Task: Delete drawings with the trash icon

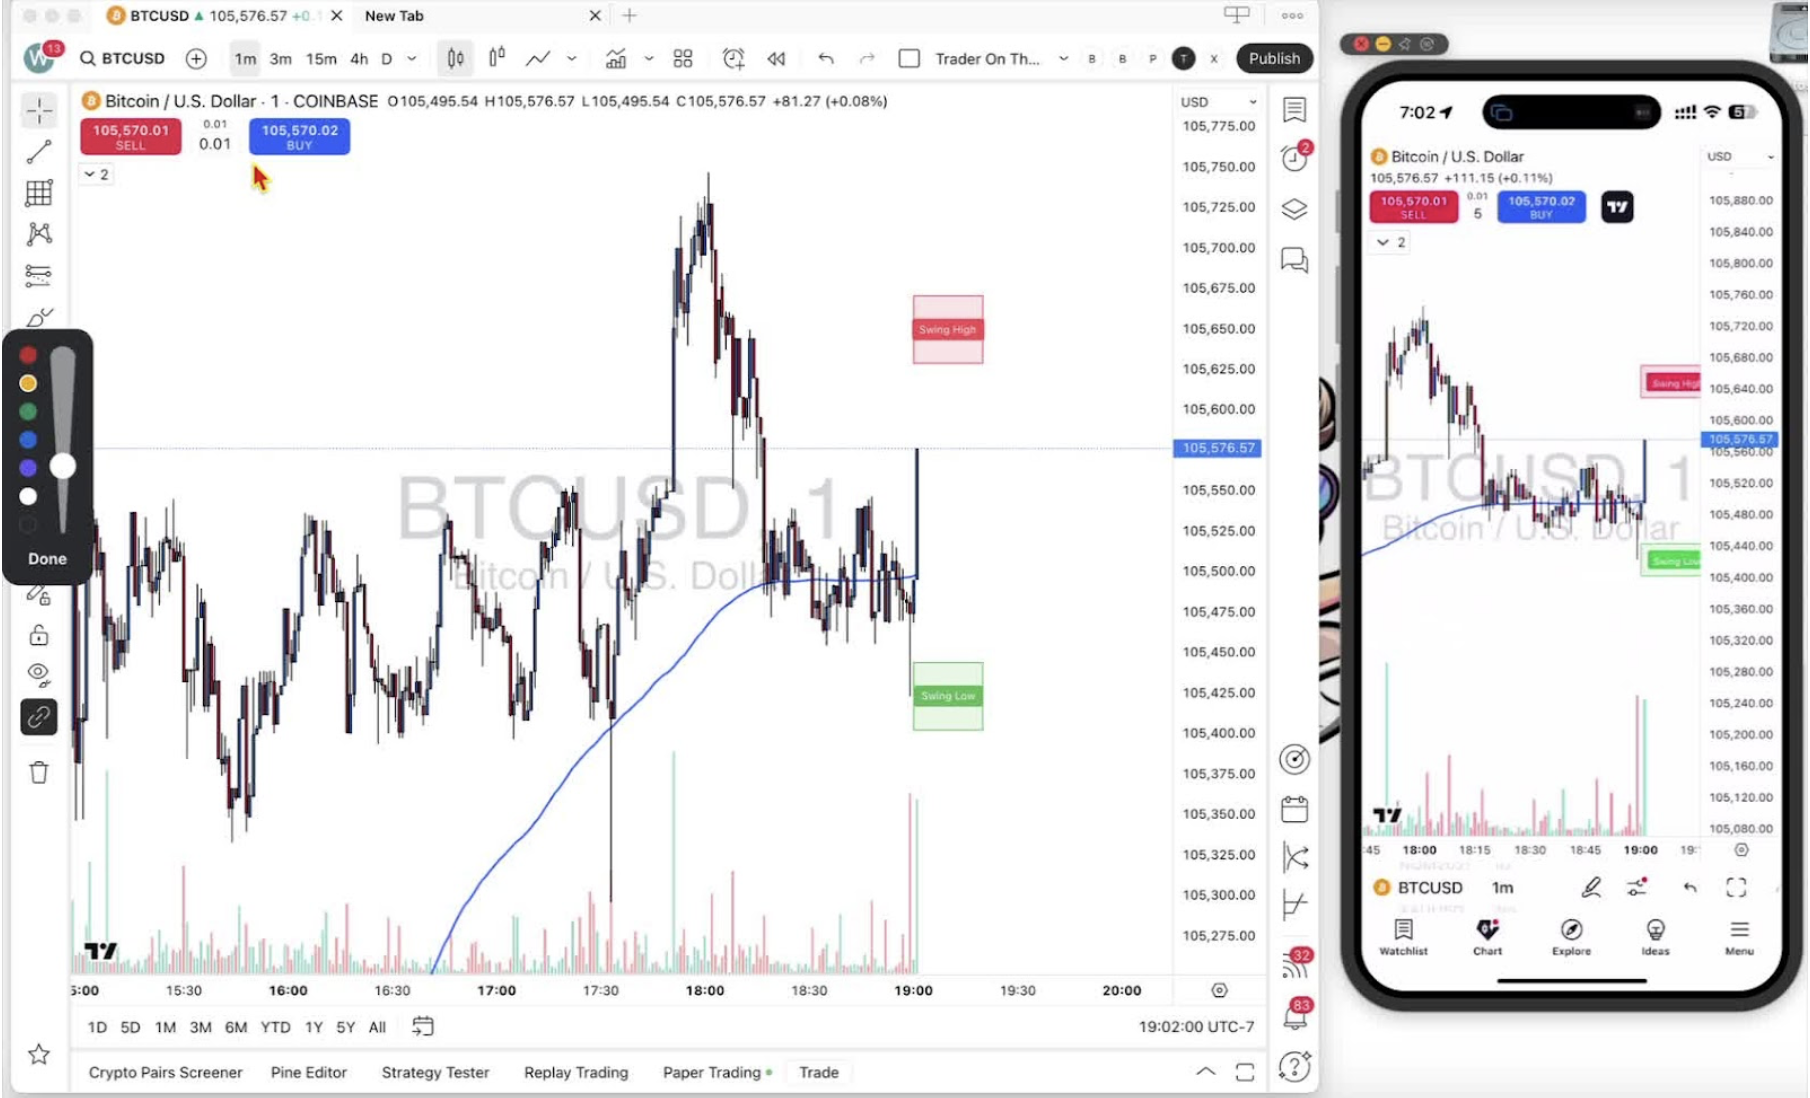Action: pos(39,772)
